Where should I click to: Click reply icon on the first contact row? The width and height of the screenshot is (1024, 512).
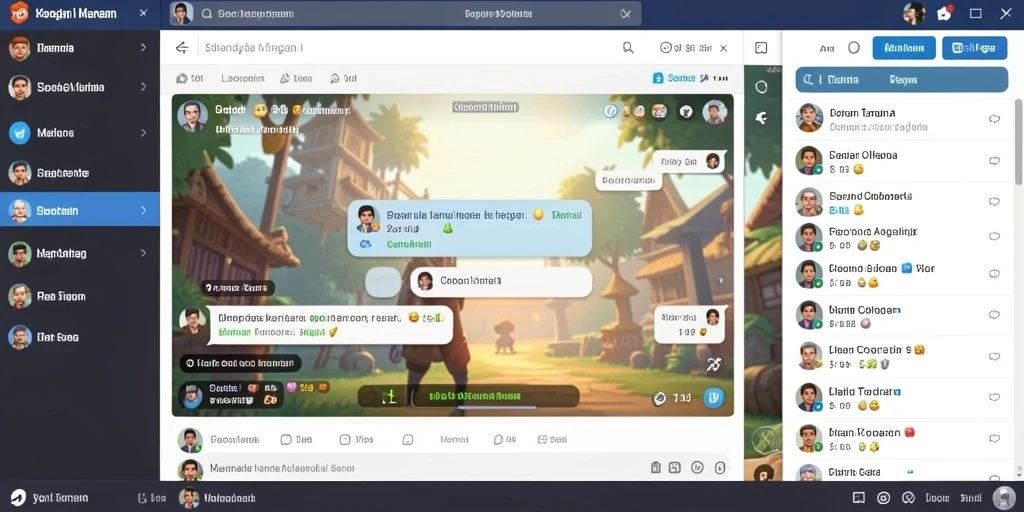pyautogui.click(x=994, y=118)
